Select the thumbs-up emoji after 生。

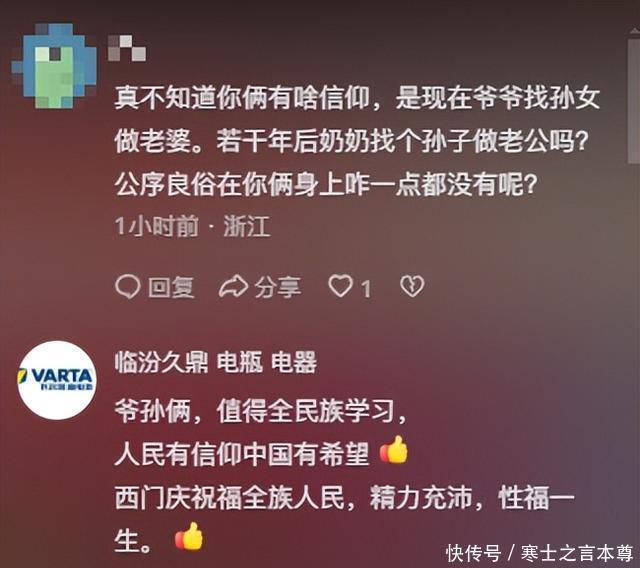point(189,537)
